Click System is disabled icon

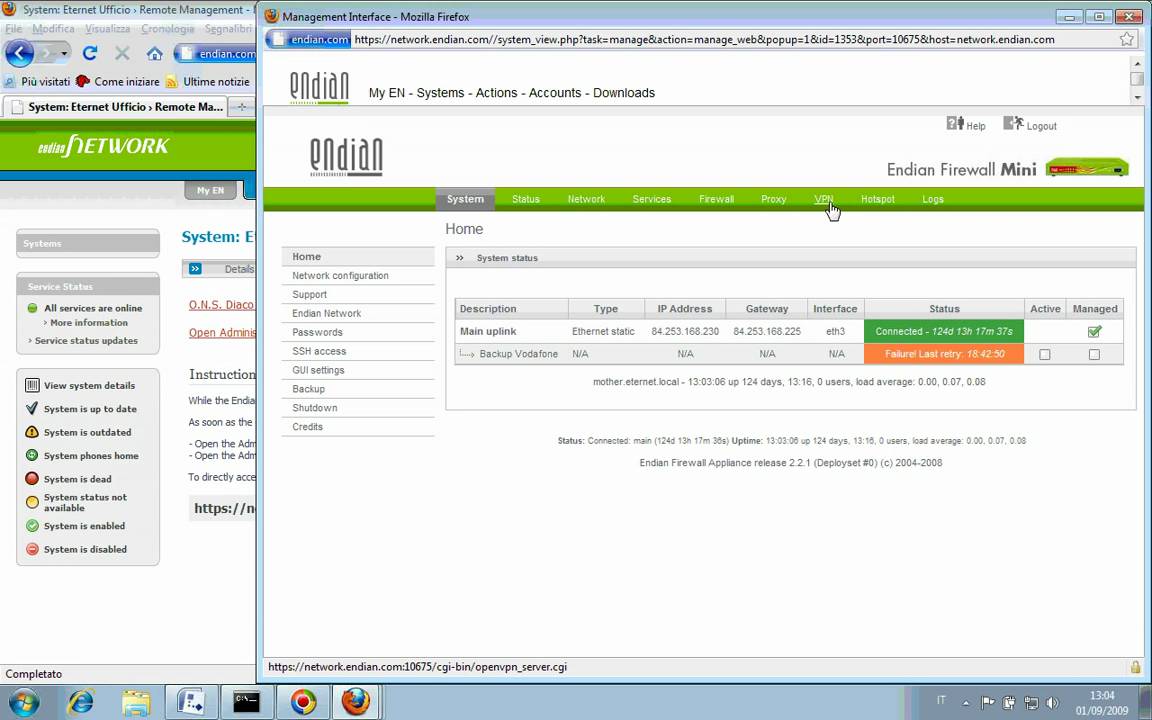(x=32, y=550)
